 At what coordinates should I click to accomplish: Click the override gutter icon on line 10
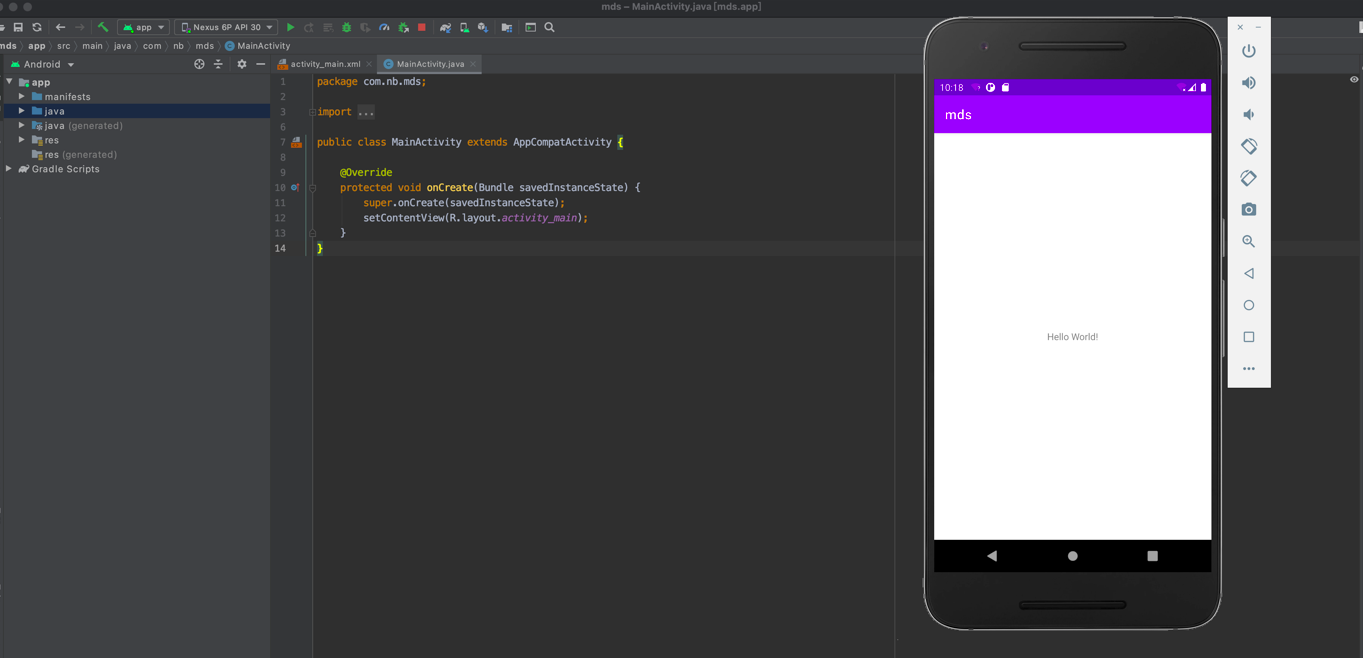pyautogui.click(x=295, y=187)
